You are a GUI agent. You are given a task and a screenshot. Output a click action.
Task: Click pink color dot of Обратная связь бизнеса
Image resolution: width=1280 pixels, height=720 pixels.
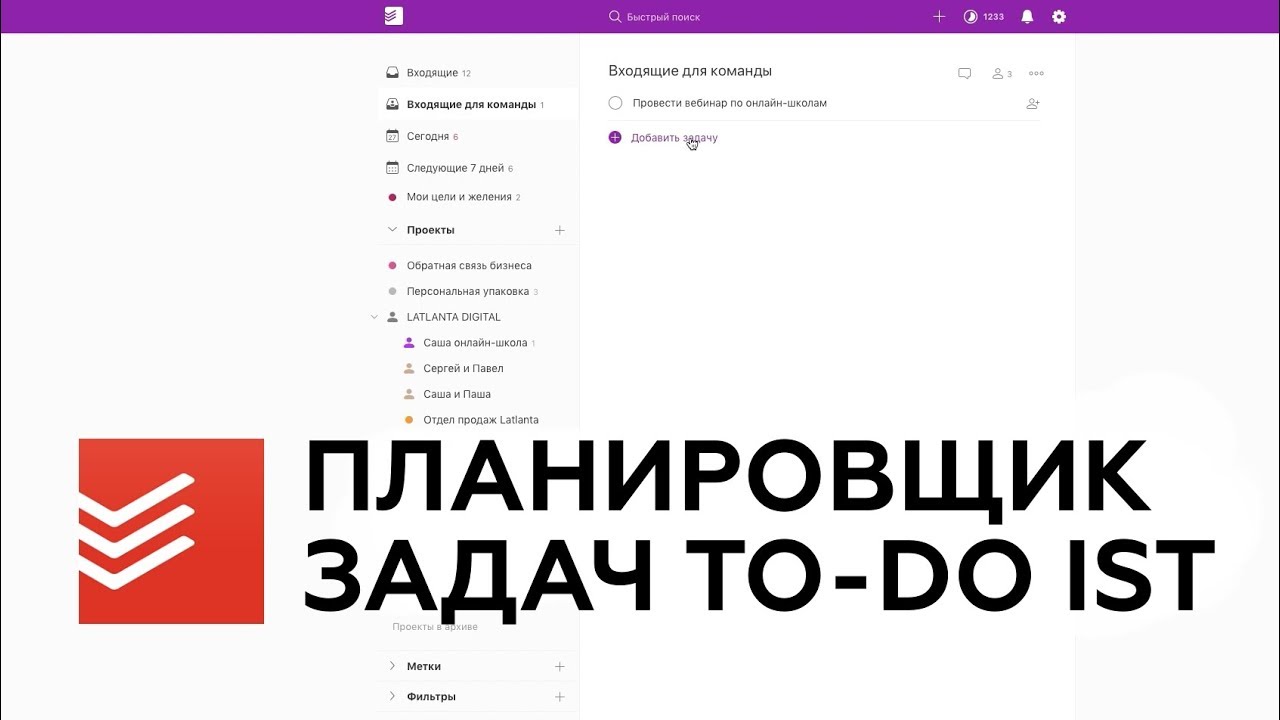(x=393, y=266)
